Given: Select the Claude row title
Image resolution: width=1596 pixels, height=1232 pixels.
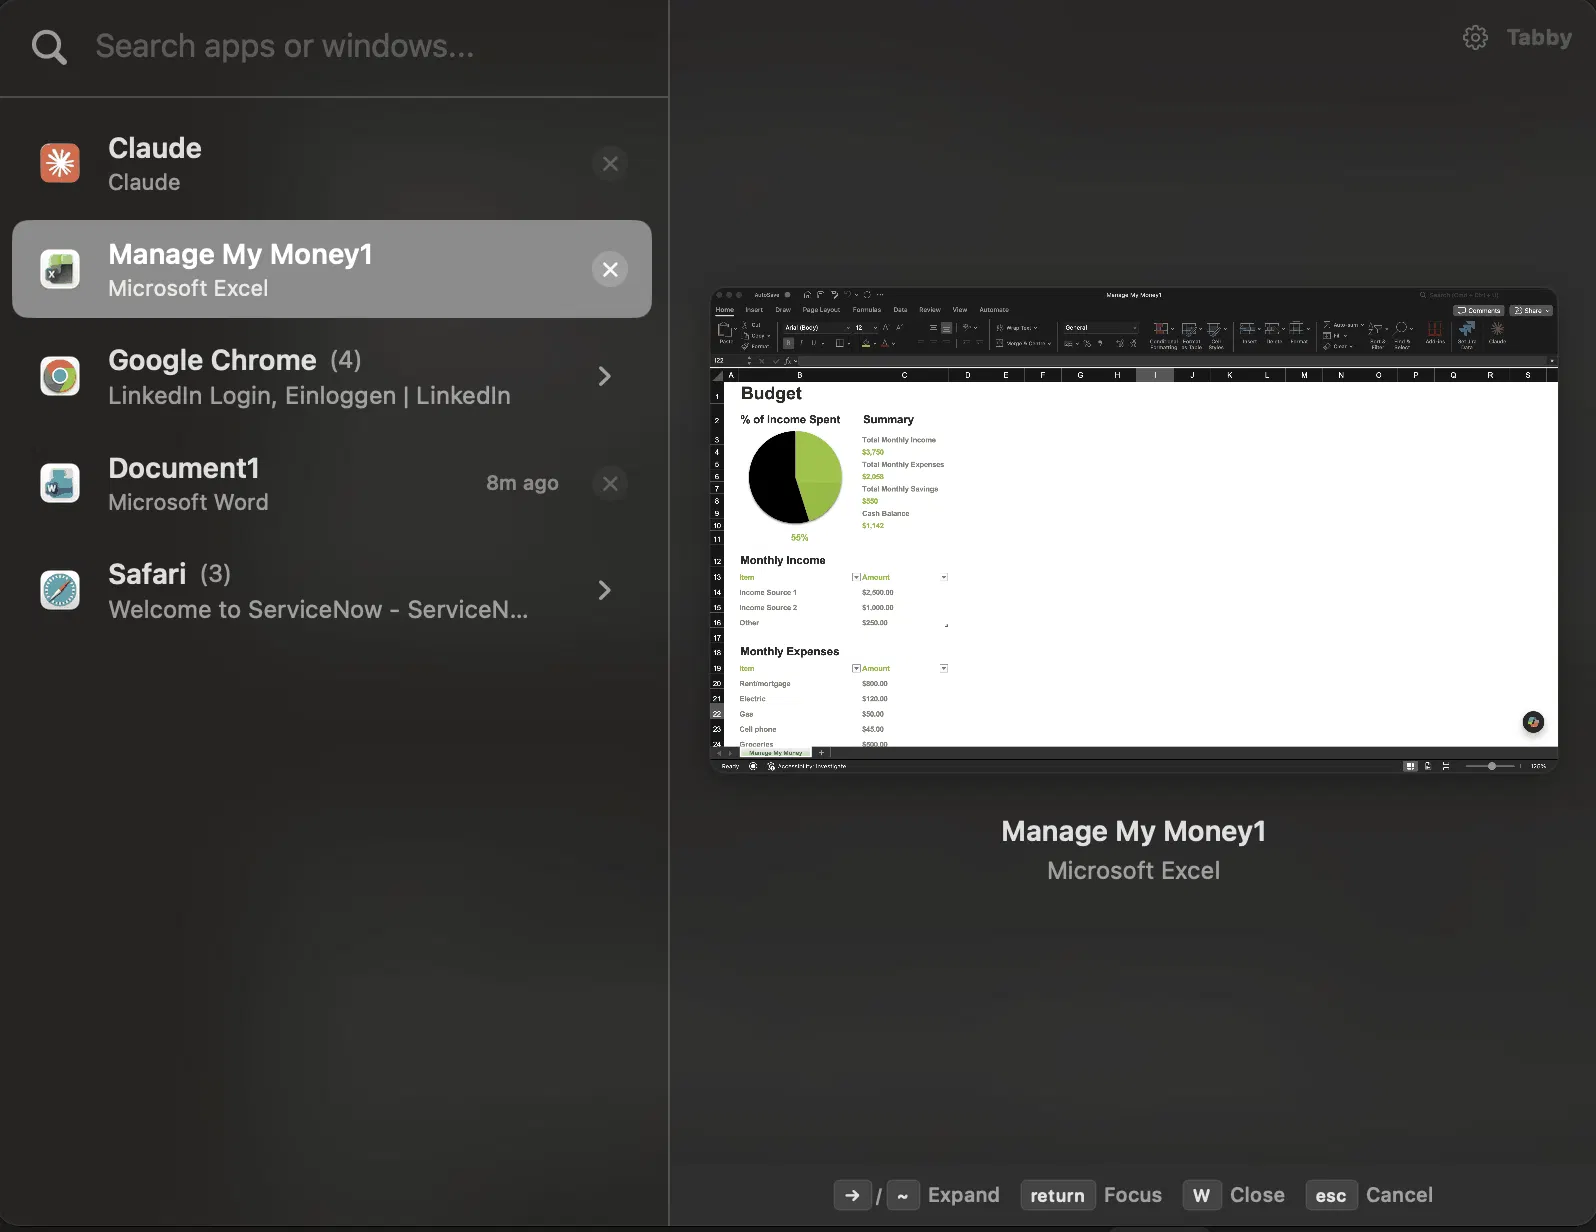Looking at the screenshot, I should (x=155, y=148).
